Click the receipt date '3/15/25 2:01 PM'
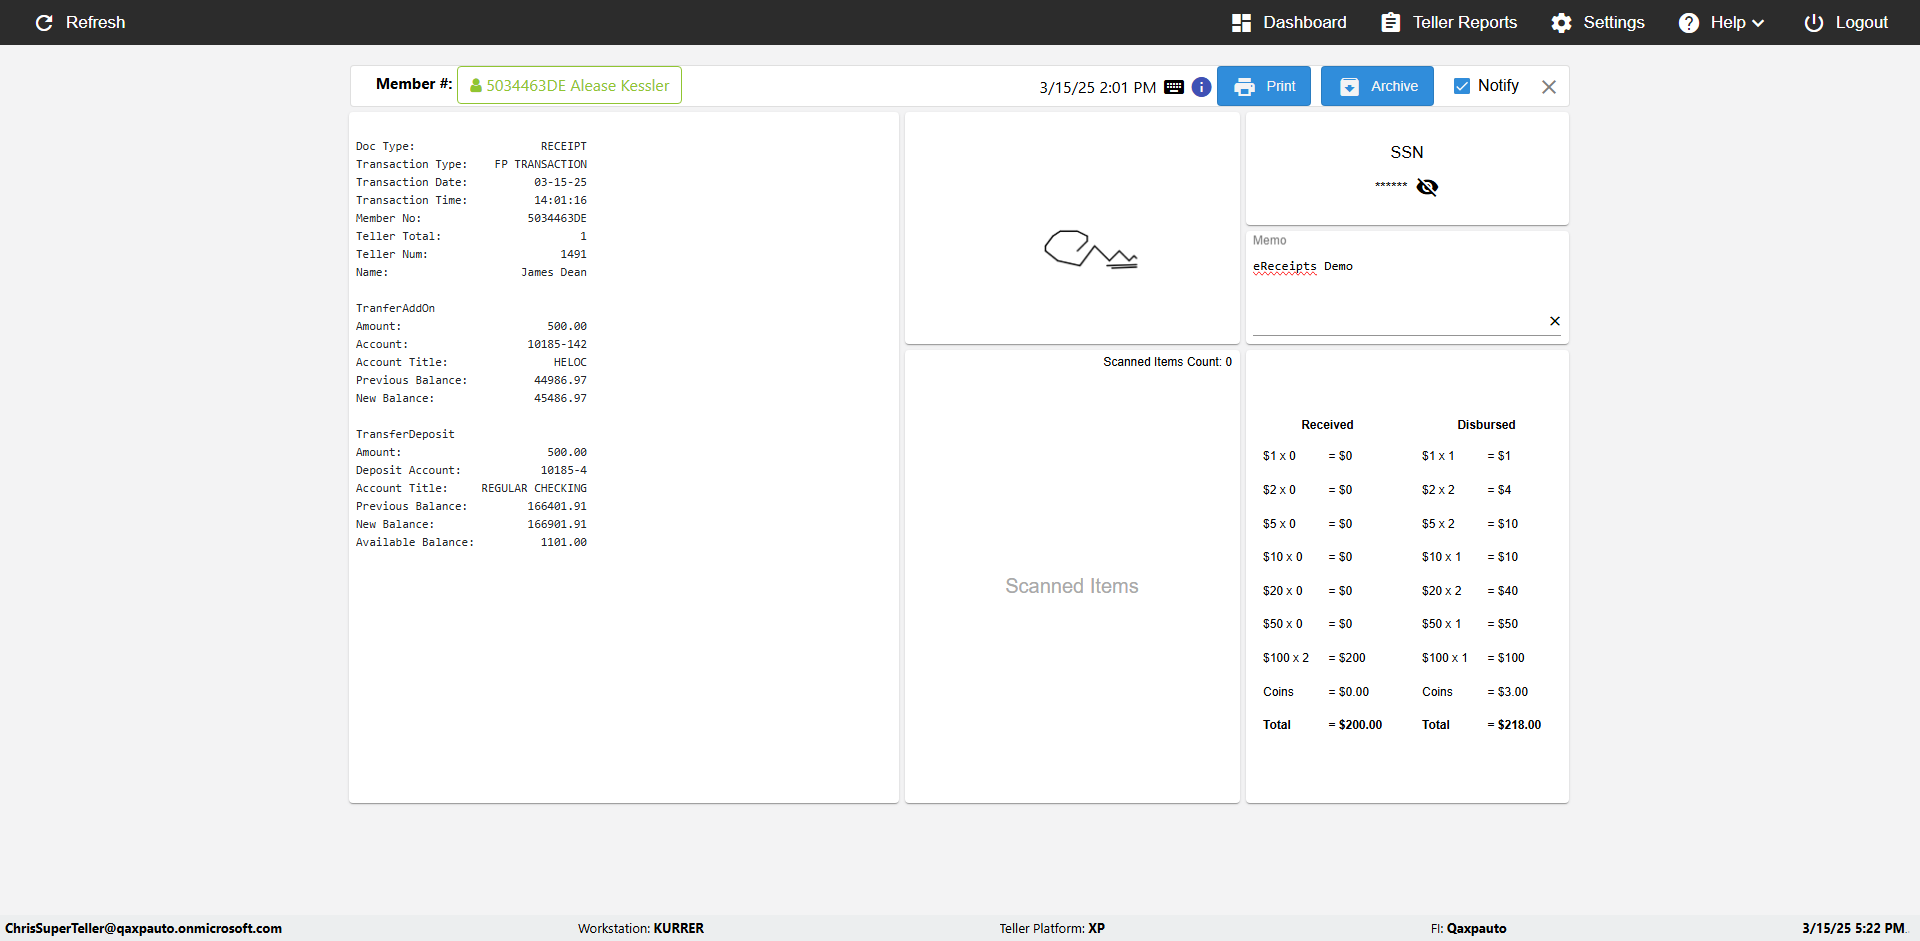This screenshot has width=1920, height=941. click(1097, 87)
